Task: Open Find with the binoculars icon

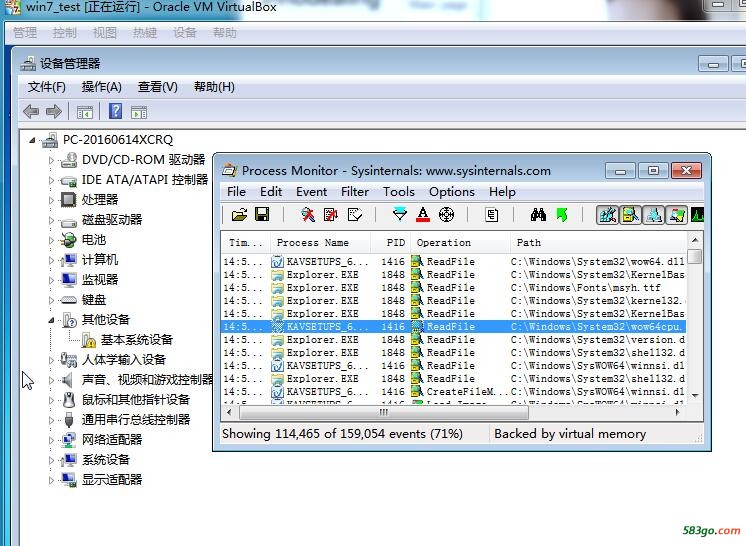Action: click(x=538, y=215)
